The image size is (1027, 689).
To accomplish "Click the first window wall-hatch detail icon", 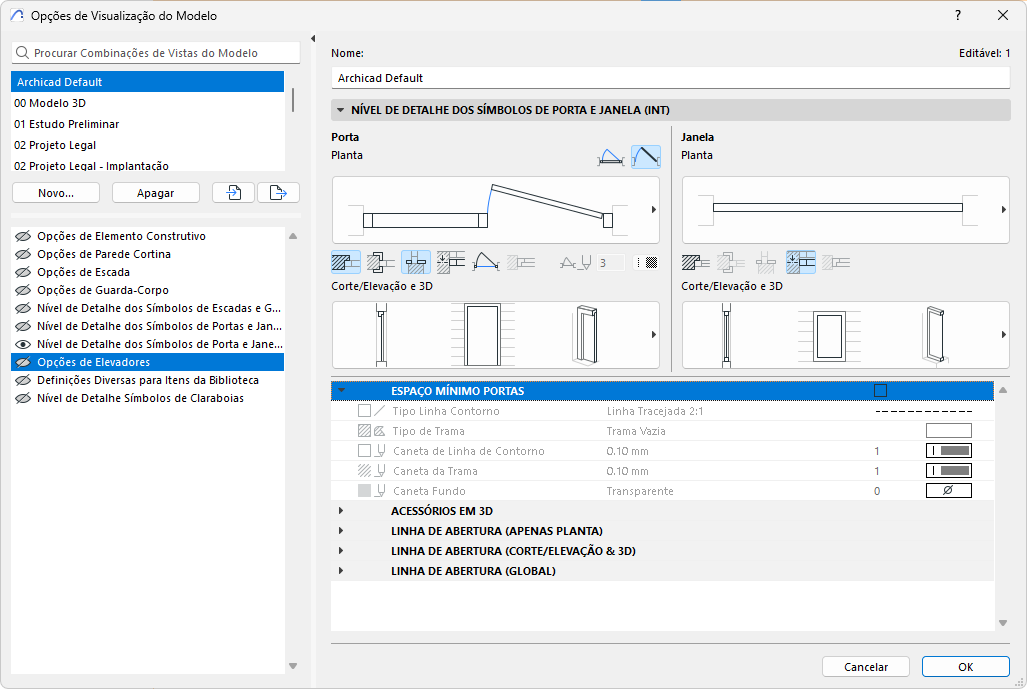I will [696, 263].
